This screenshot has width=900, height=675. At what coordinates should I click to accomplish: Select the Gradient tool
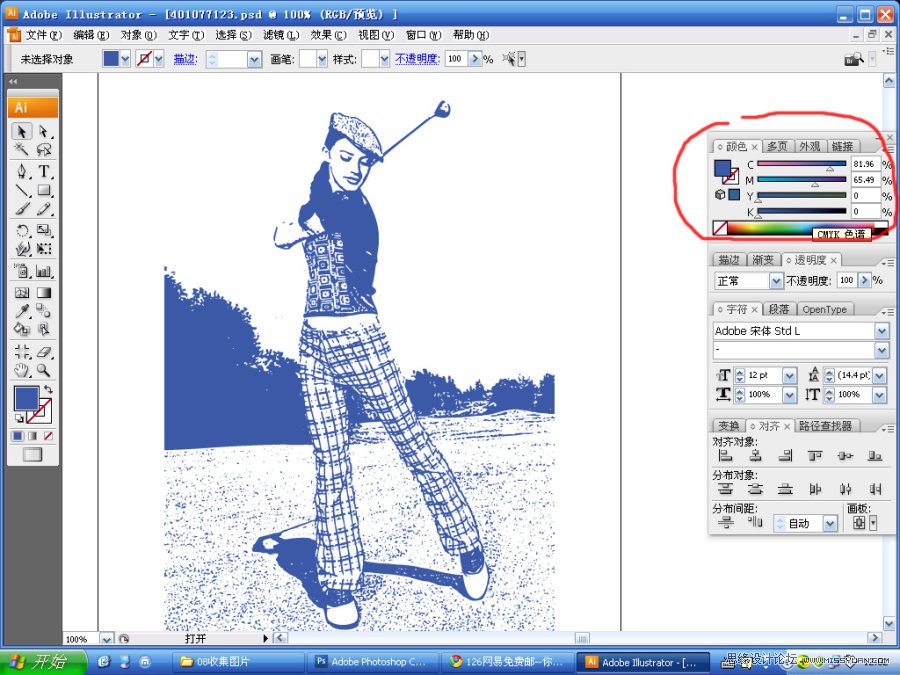(37, 291)
